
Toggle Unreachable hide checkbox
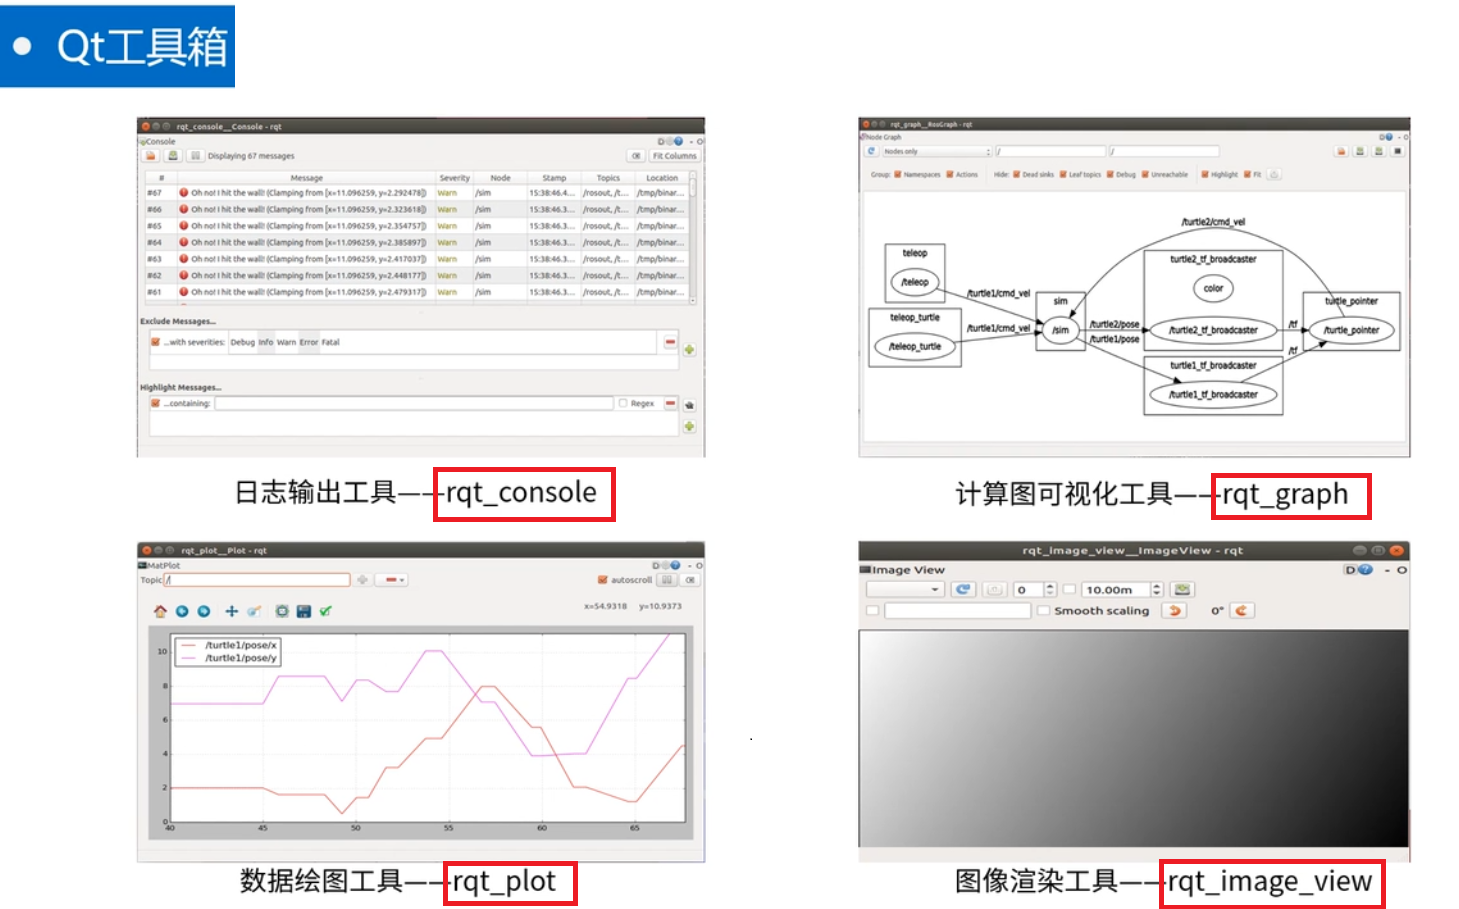point(1146,174)
